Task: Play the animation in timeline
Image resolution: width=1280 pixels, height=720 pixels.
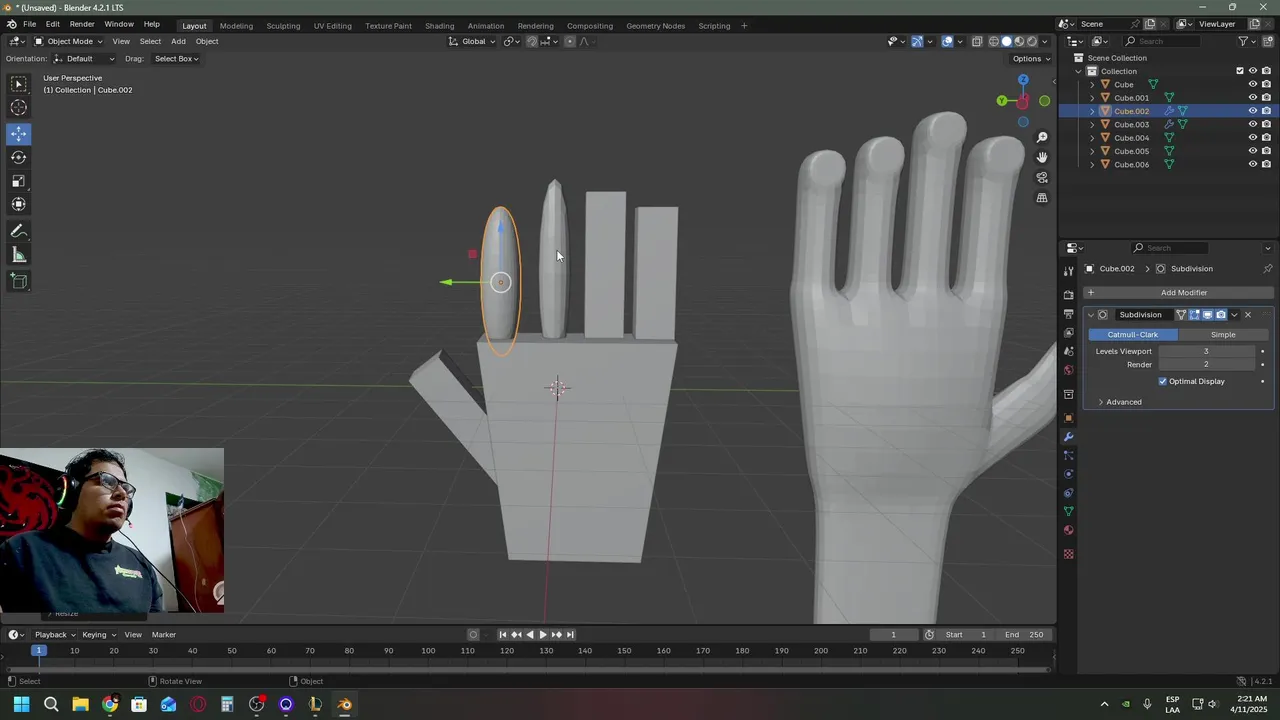Action: pyautogui.click(x=543, y=635)
